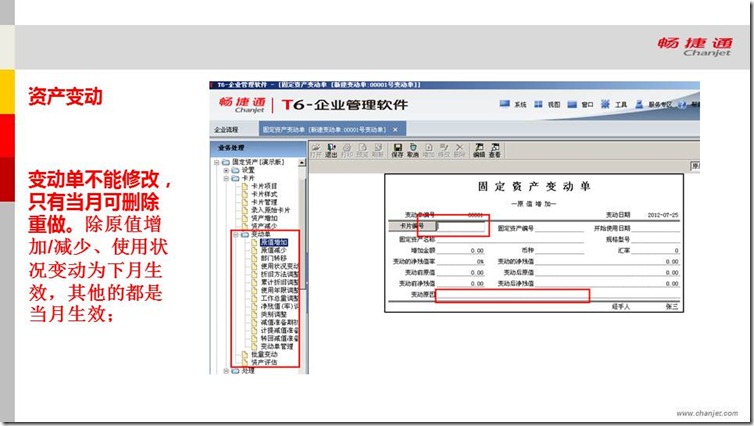Screen dimensions: 754x426
Task: Select 部门转移 under 变动单
Action: coord(274,258)
